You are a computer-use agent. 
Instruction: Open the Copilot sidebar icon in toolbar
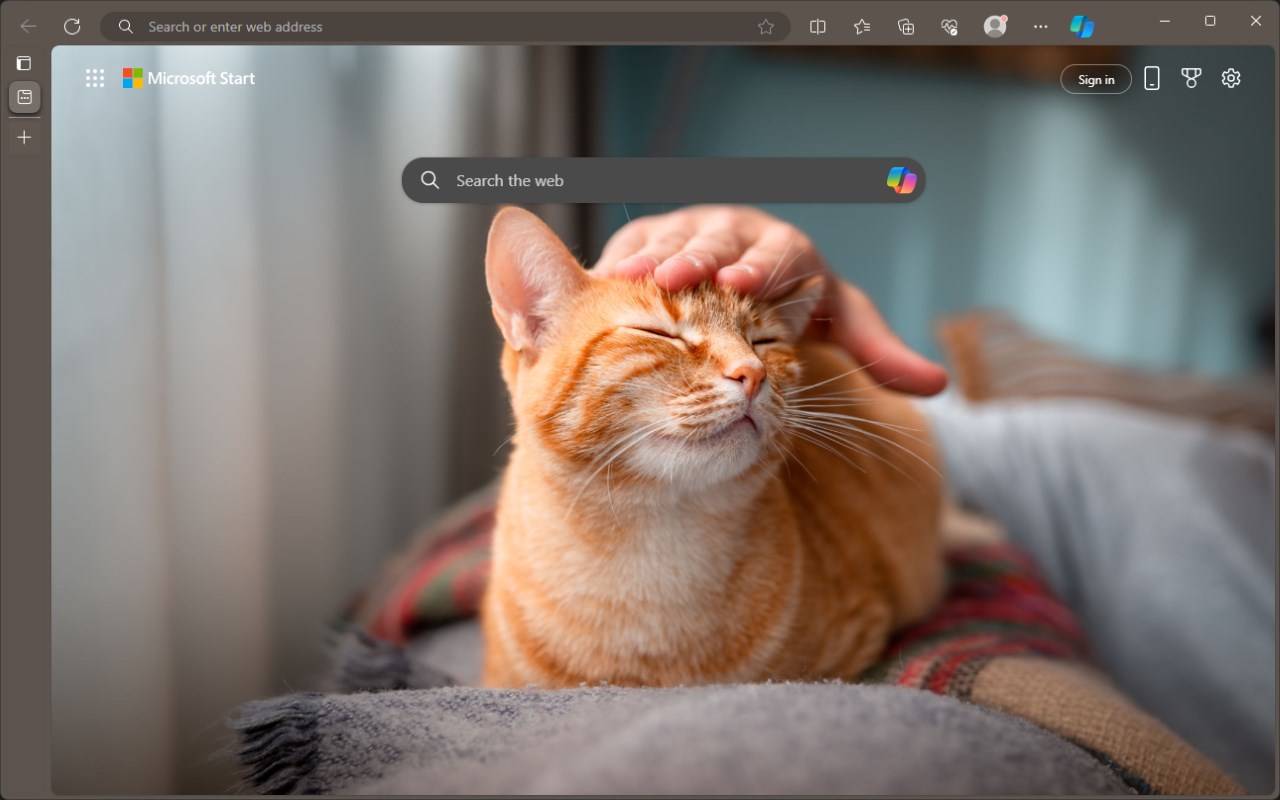(x=1082, y=27)
